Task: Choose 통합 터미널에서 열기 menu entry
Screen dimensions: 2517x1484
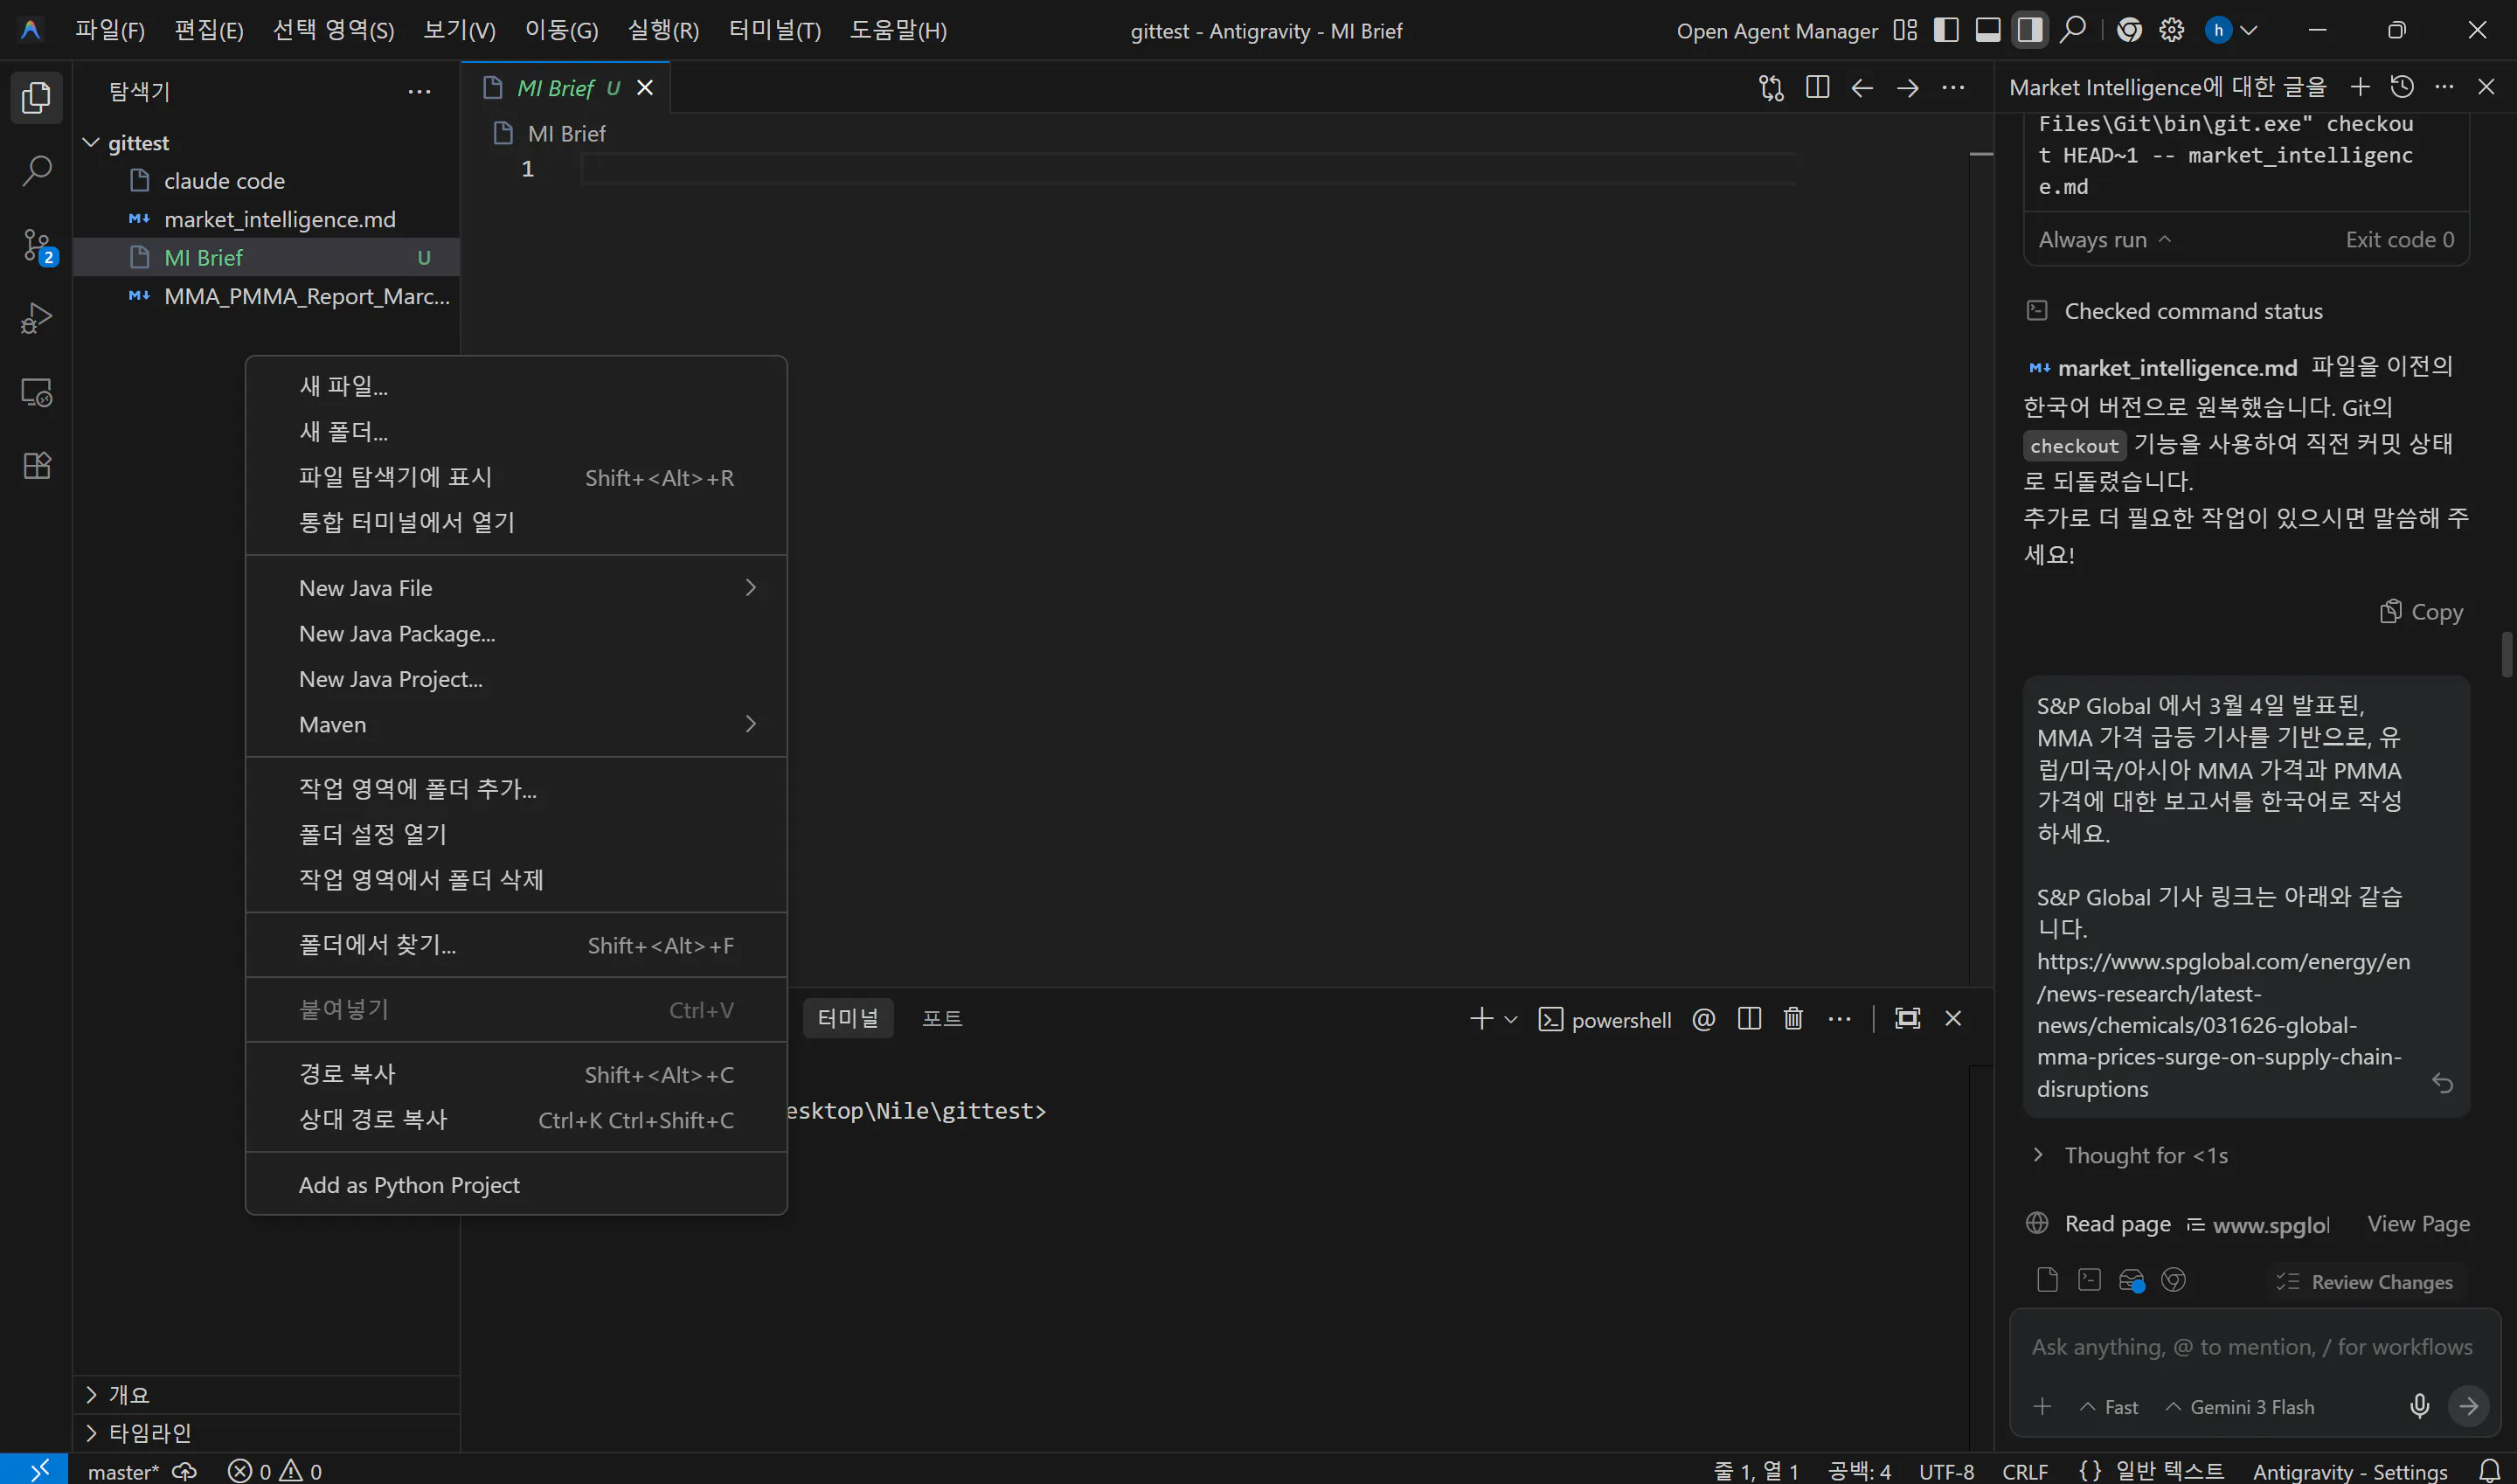Action: [516, 522]
